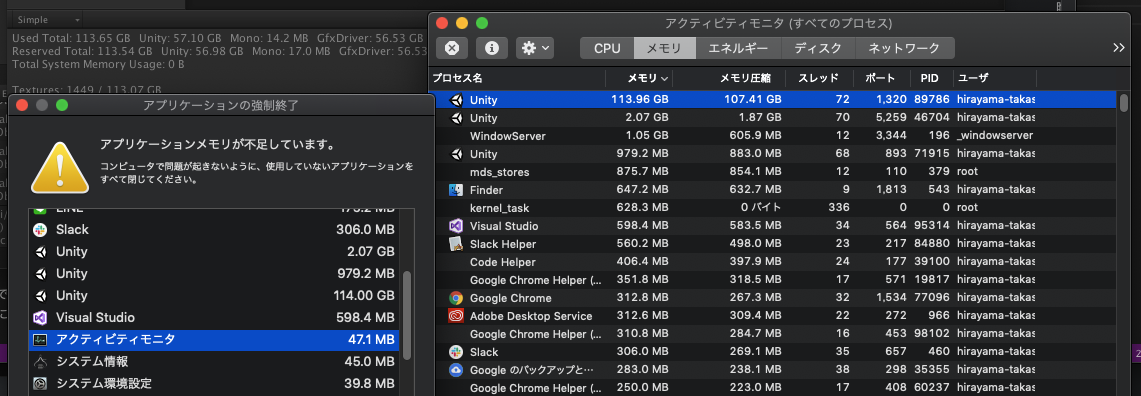Select the Google のバックアップ process icon
1141x396 pixels.
456,370
